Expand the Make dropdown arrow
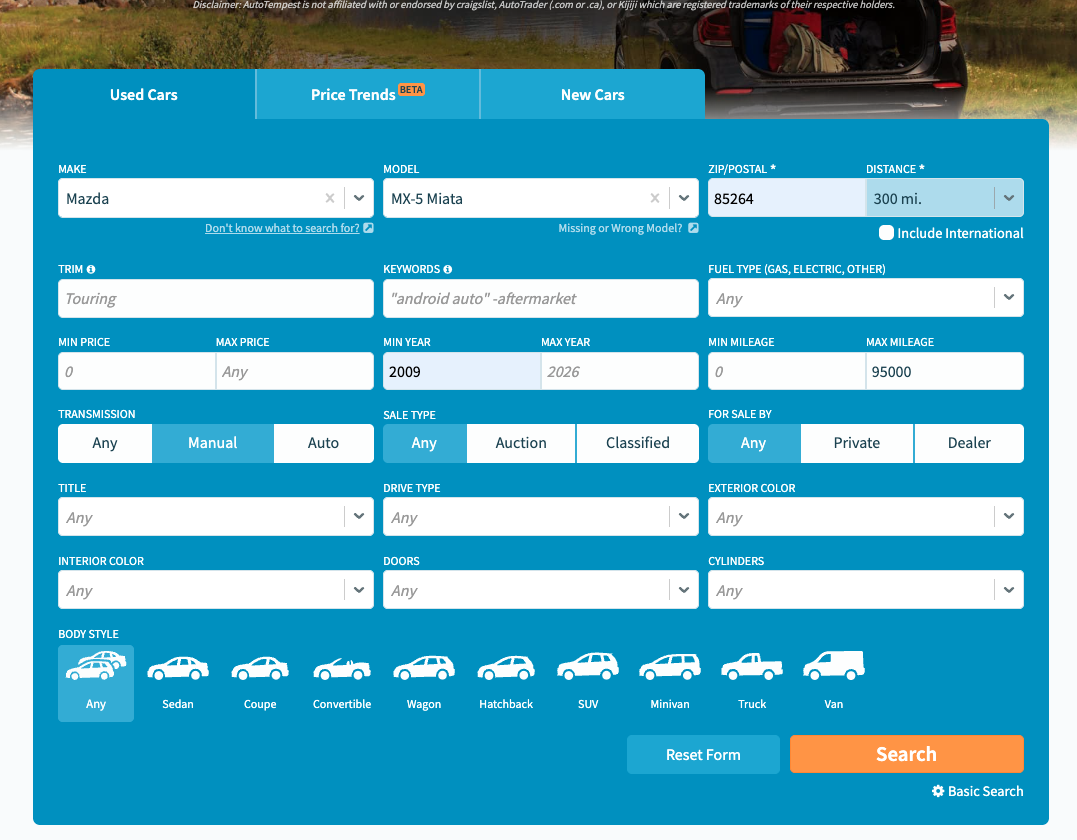 click(359, 198)
